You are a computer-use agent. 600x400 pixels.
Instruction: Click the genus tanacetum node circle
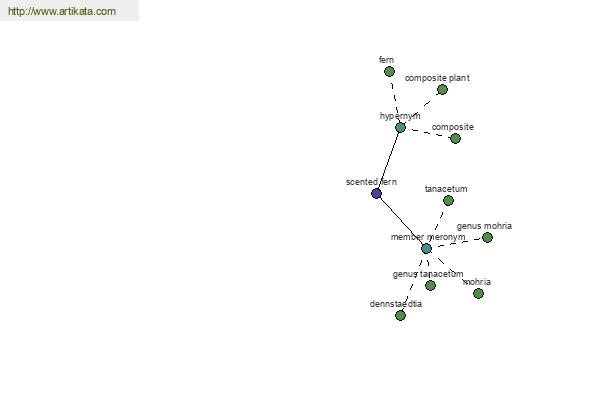point(430,285)
